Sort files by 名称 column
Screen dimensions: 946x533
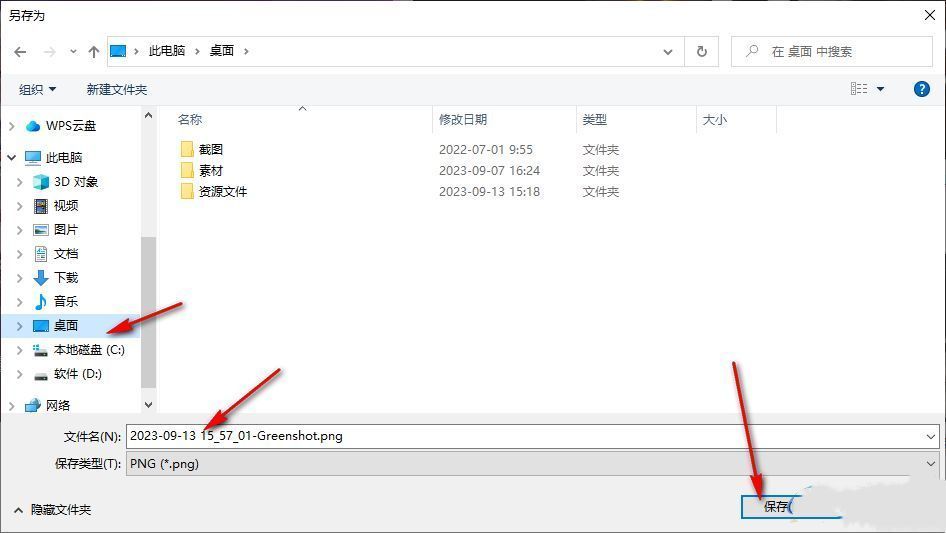click(x=189, y=120)
